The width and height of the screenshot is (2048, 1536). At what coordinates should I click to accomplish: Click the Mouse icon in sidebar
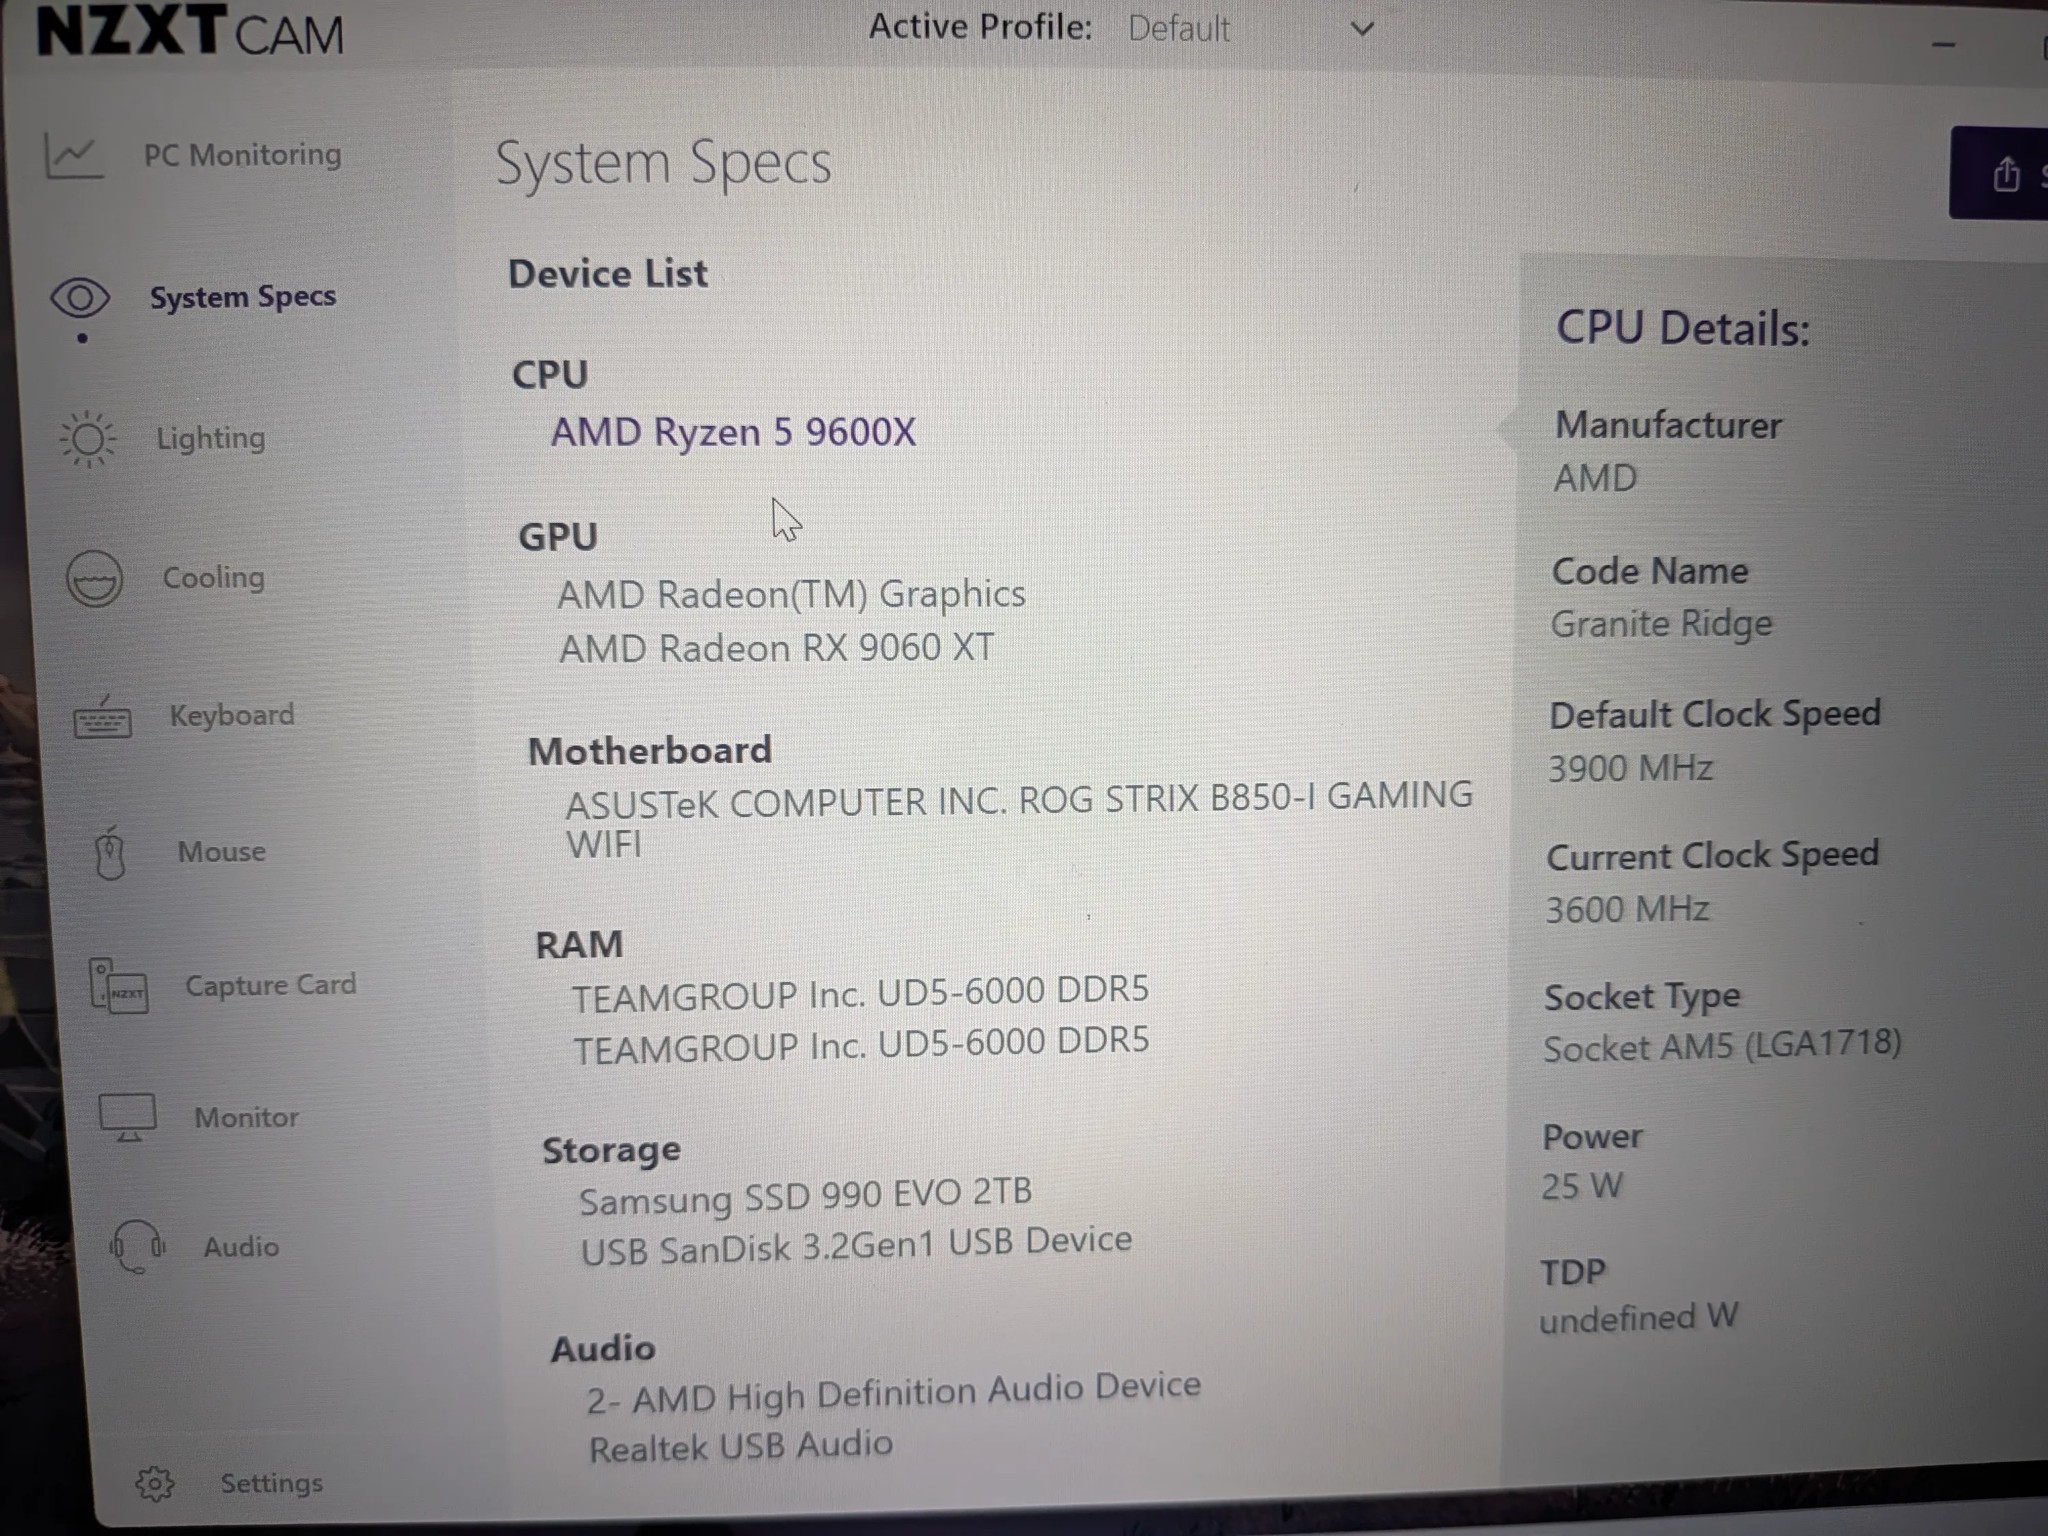110,853
